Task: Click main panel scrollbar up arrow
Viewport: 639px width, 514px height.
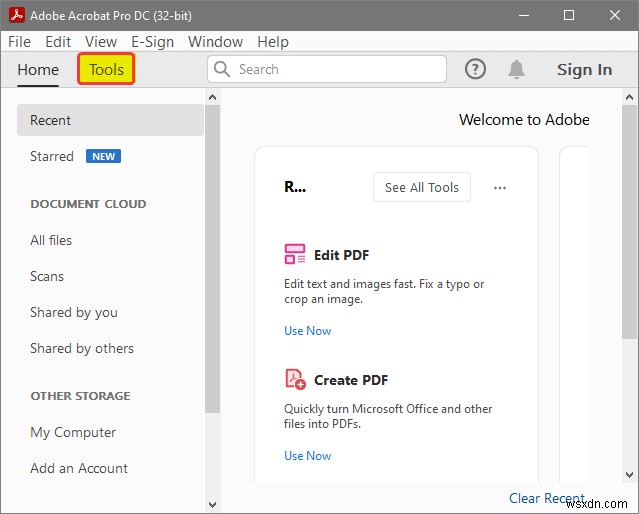Action: (x=629, y=97)
